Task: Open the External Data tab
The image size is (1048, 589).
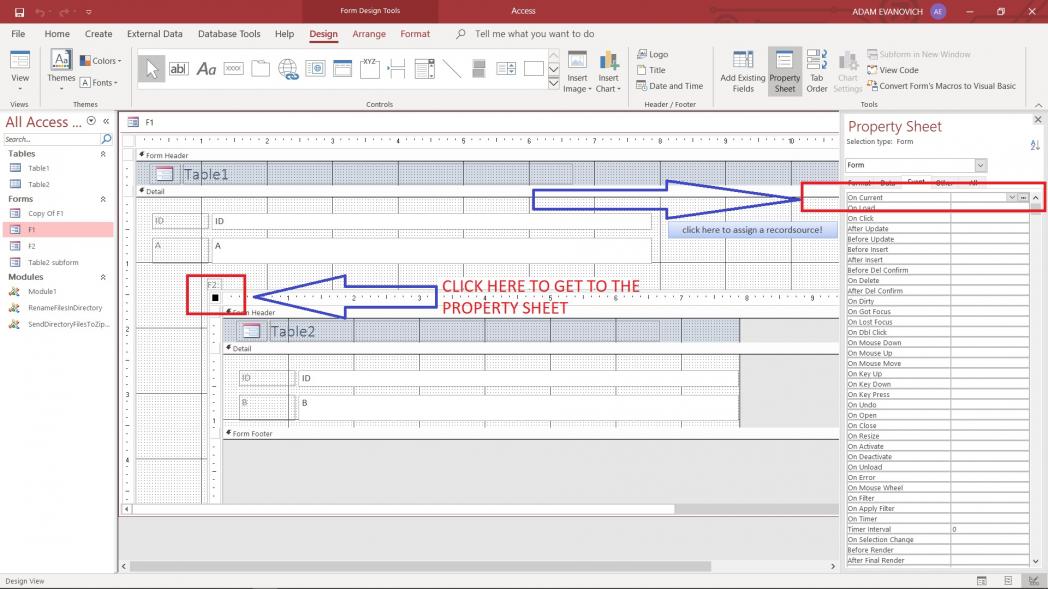Action: (154, 34)
